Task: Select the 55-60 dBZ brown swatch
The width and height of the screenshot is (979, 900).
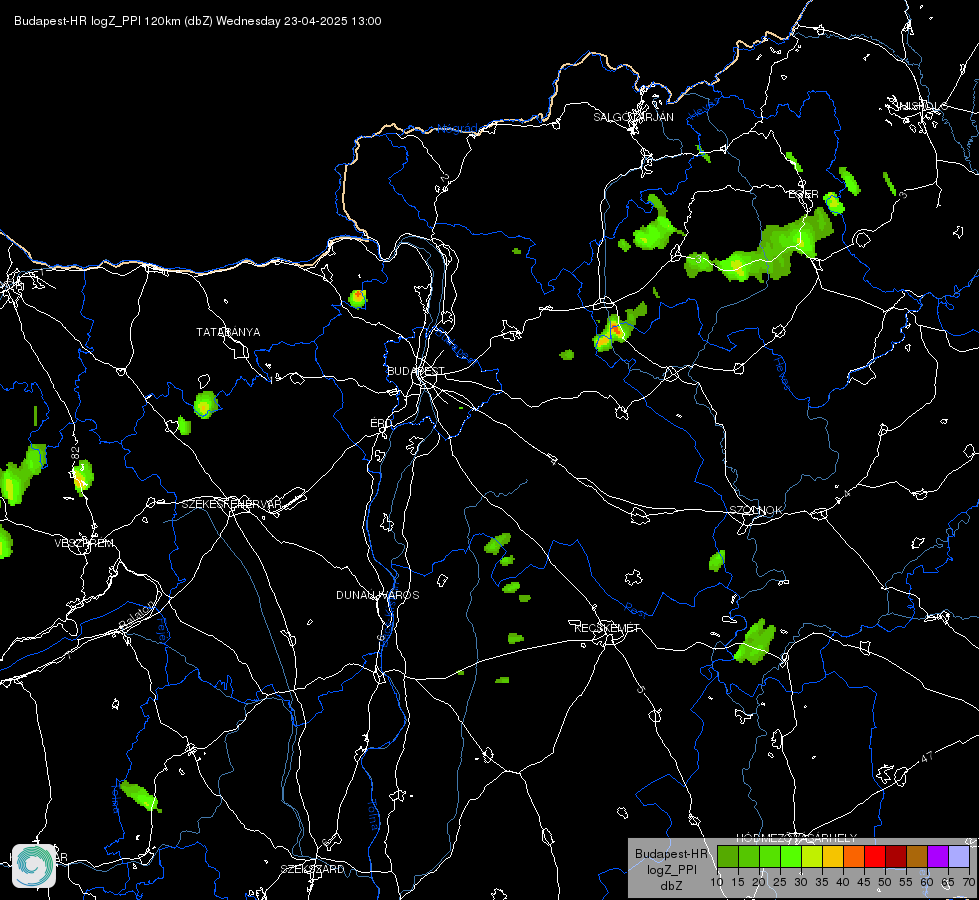Action: [x=917, y=857]
